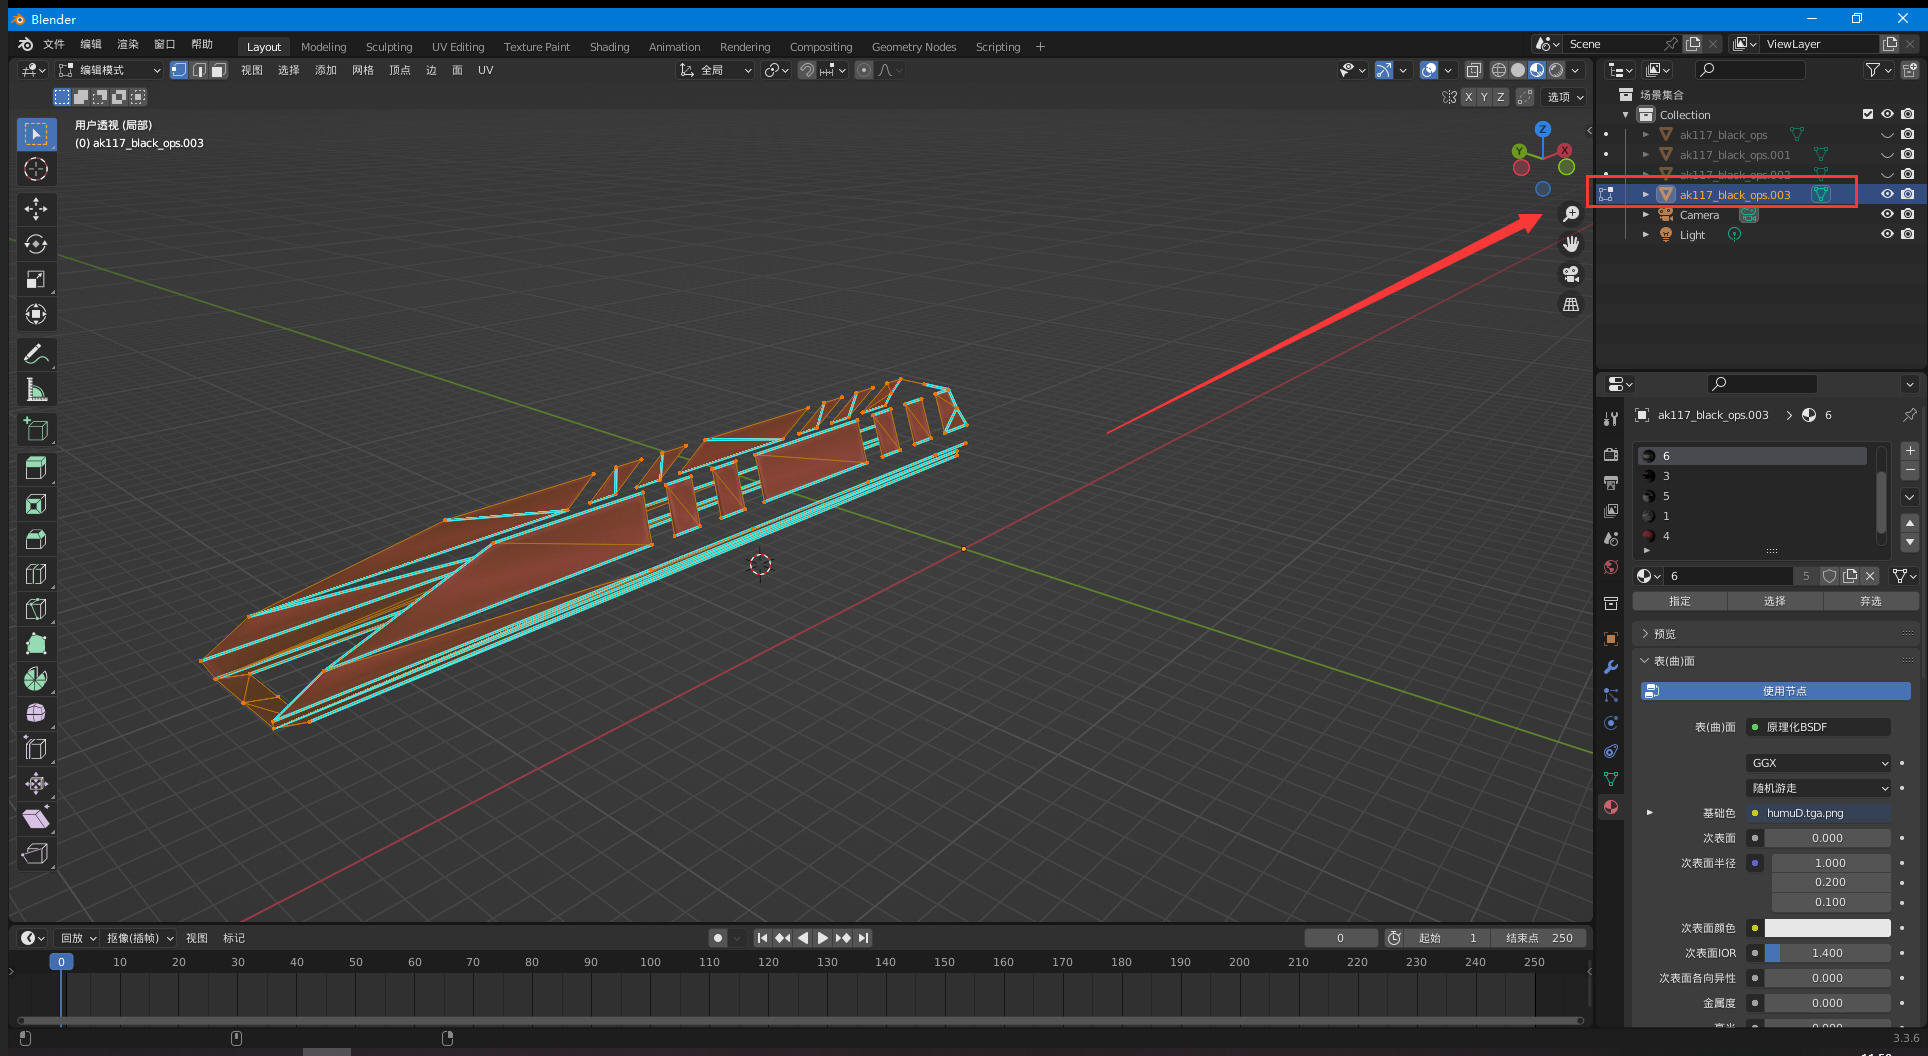
Task: Click the zoom magnifier gizmo in viewport
Action: 1571,214
